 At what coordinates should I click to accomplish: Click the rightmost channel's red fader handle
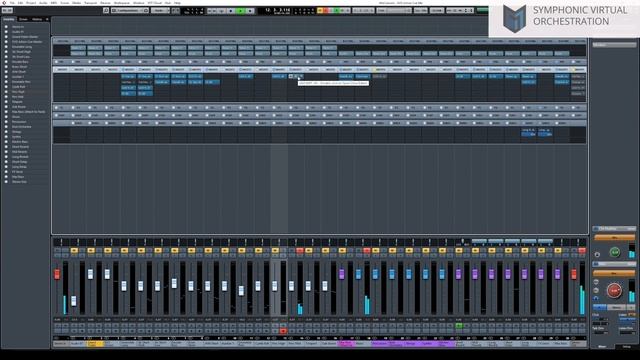[x=574, y=274]
